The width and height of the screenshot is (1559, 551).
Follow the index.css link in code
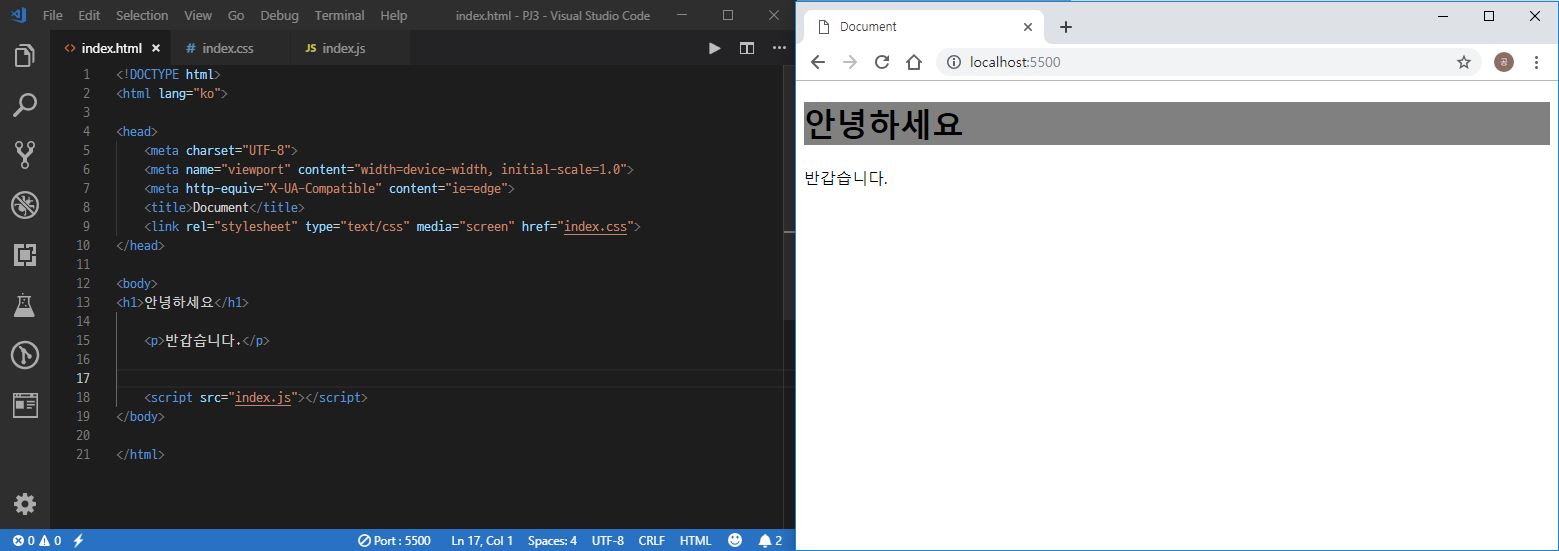595,226
